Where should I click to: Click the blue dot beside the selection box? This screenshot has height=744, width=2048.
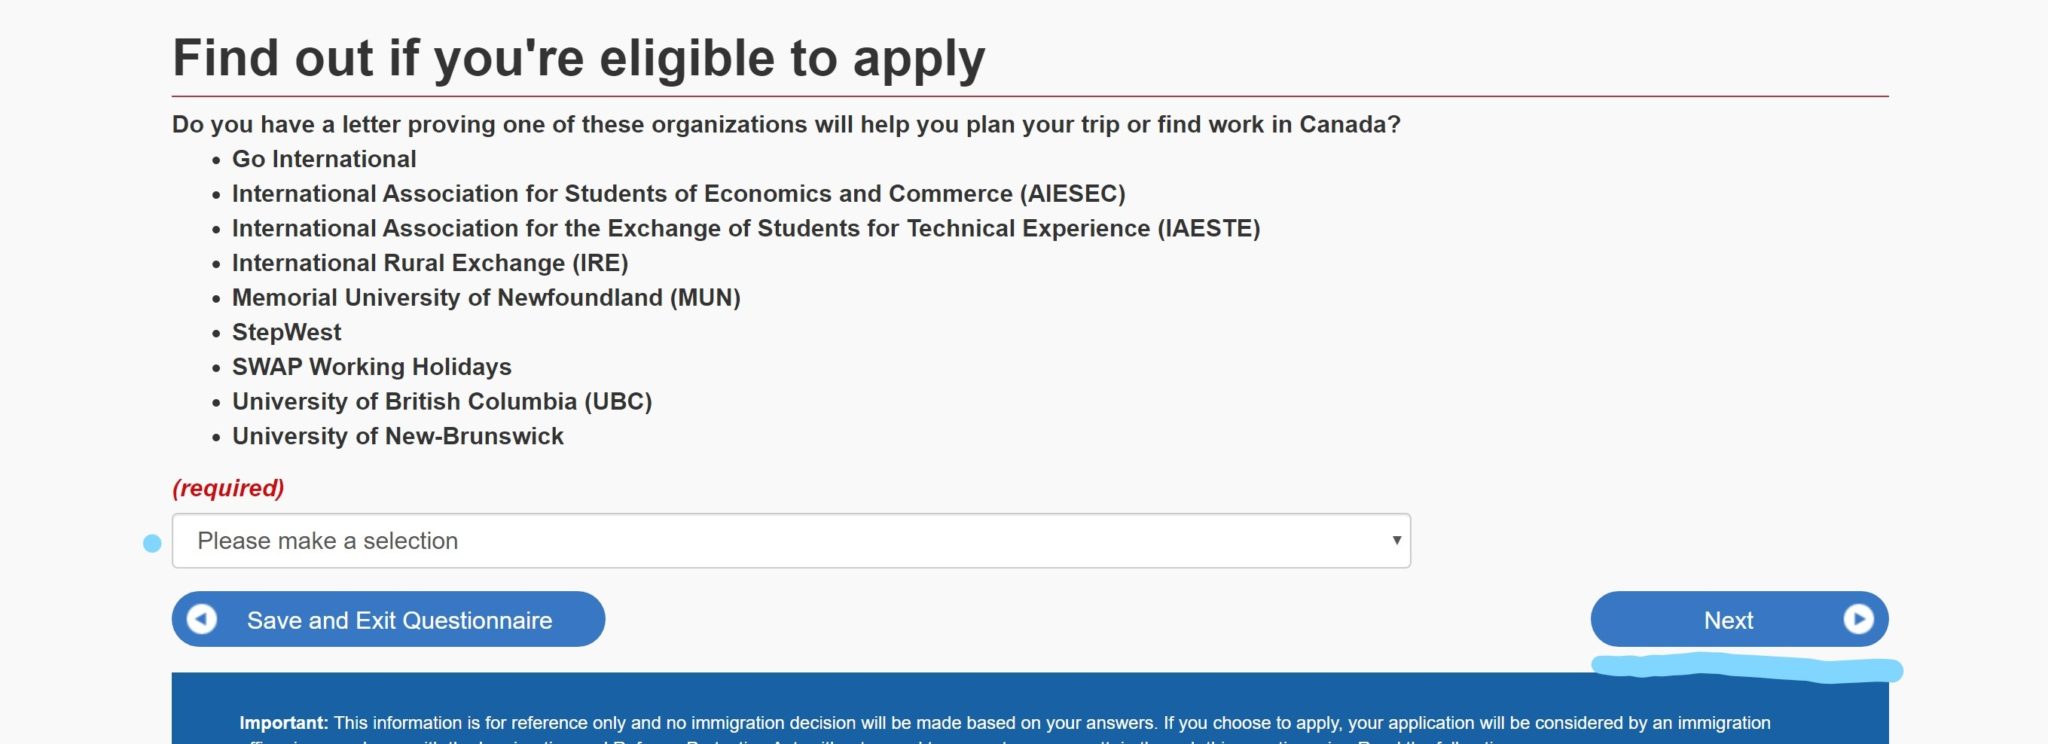tap(152, 543)
